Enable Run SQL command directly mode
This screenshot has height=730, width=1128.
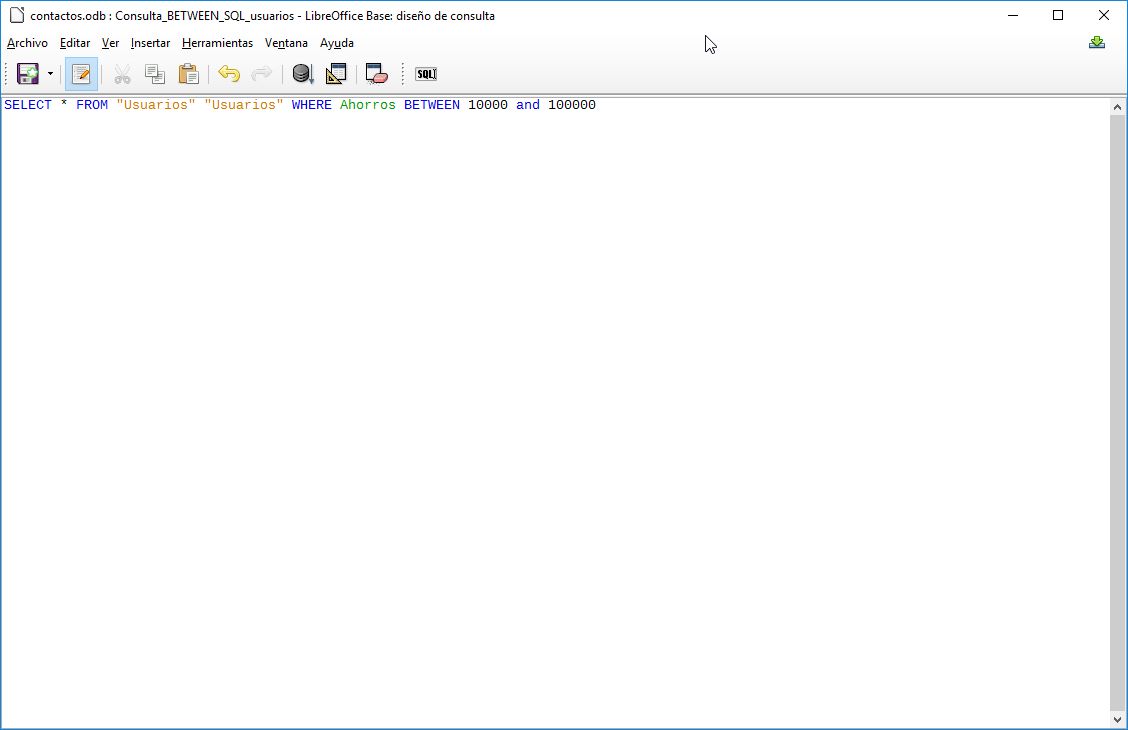point(424,73)
